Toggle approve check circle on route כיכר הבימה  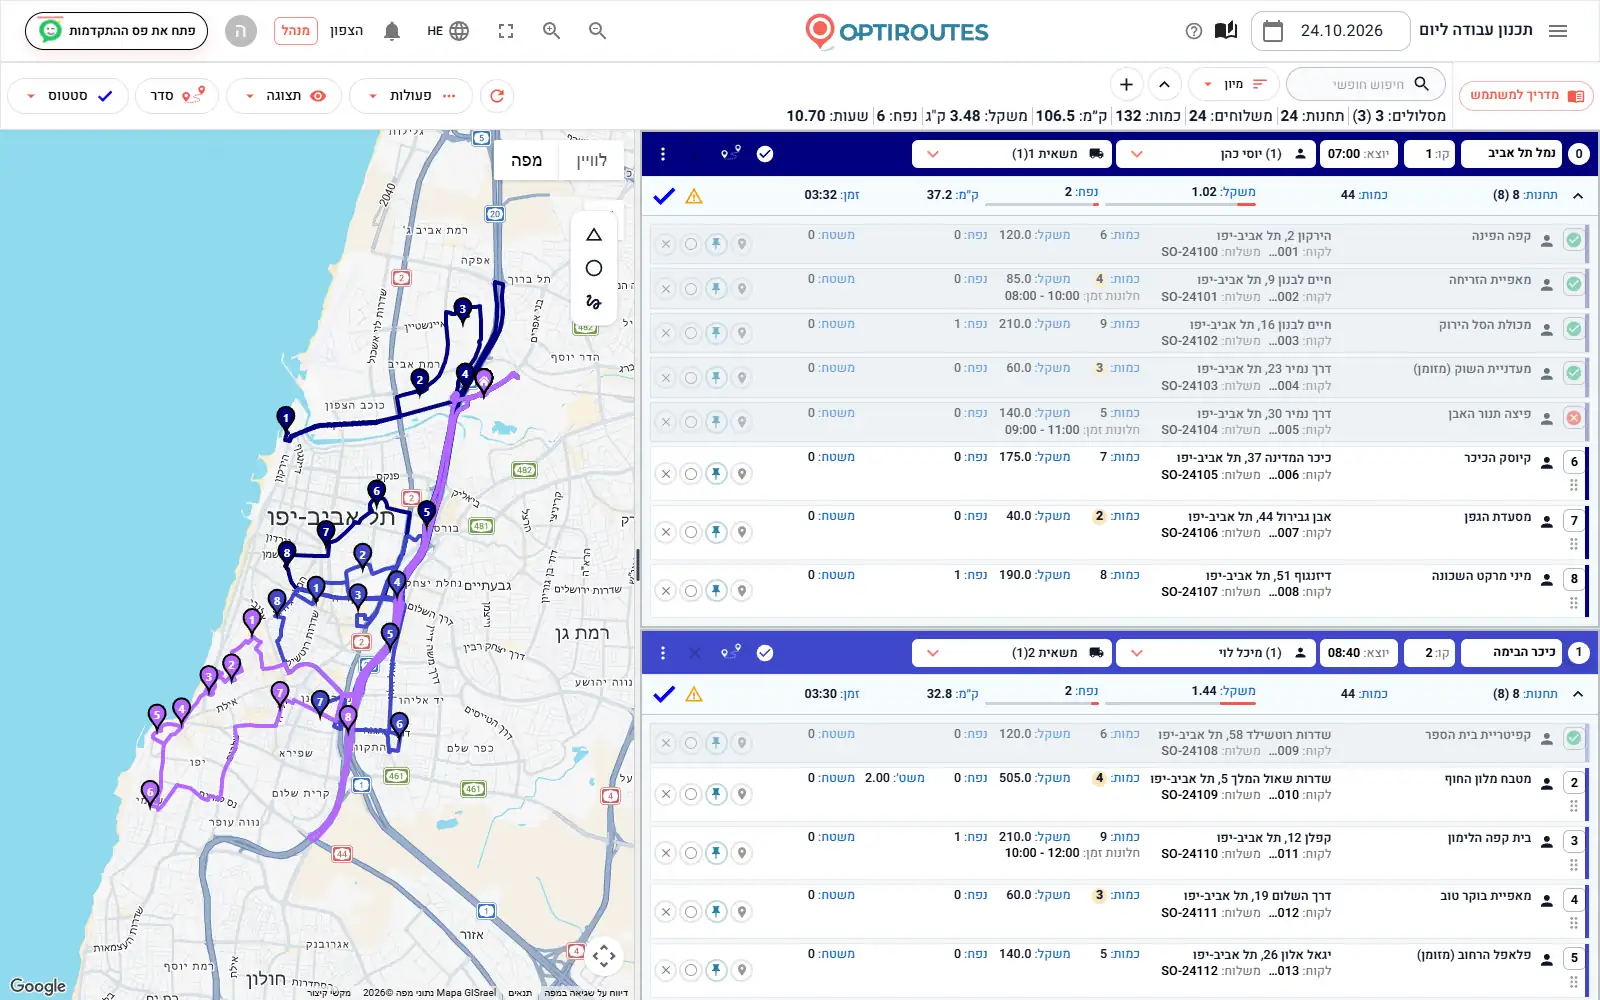tap(765, 653)
